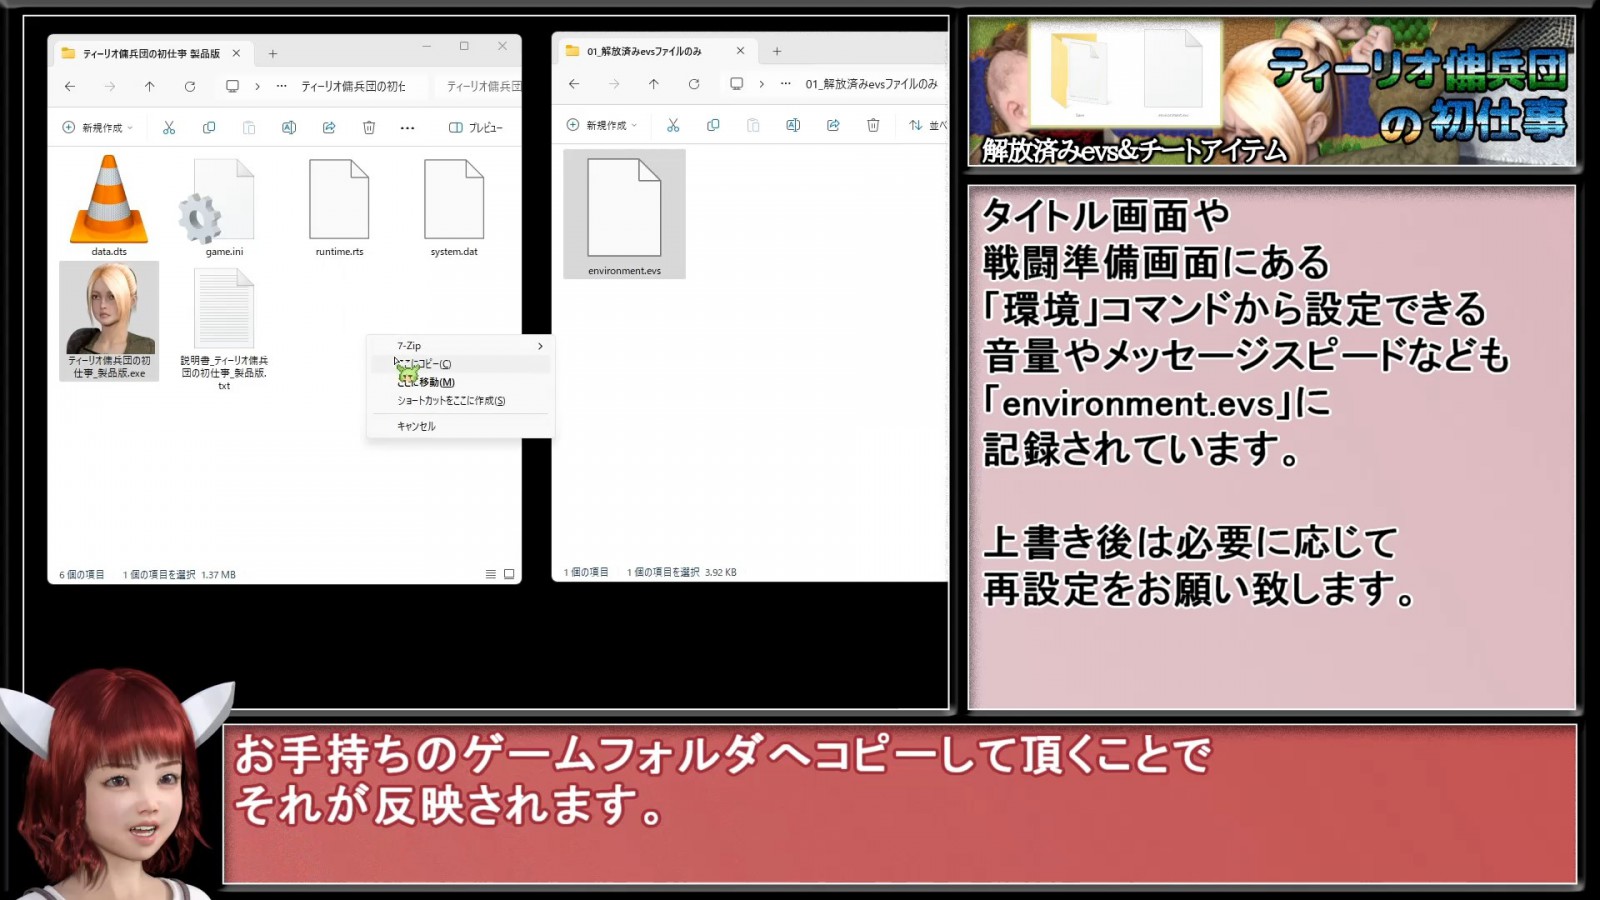This screenshot has width=1600, height=900.
Task: Select environment.evs file in right window
Action: click(624, 214)
